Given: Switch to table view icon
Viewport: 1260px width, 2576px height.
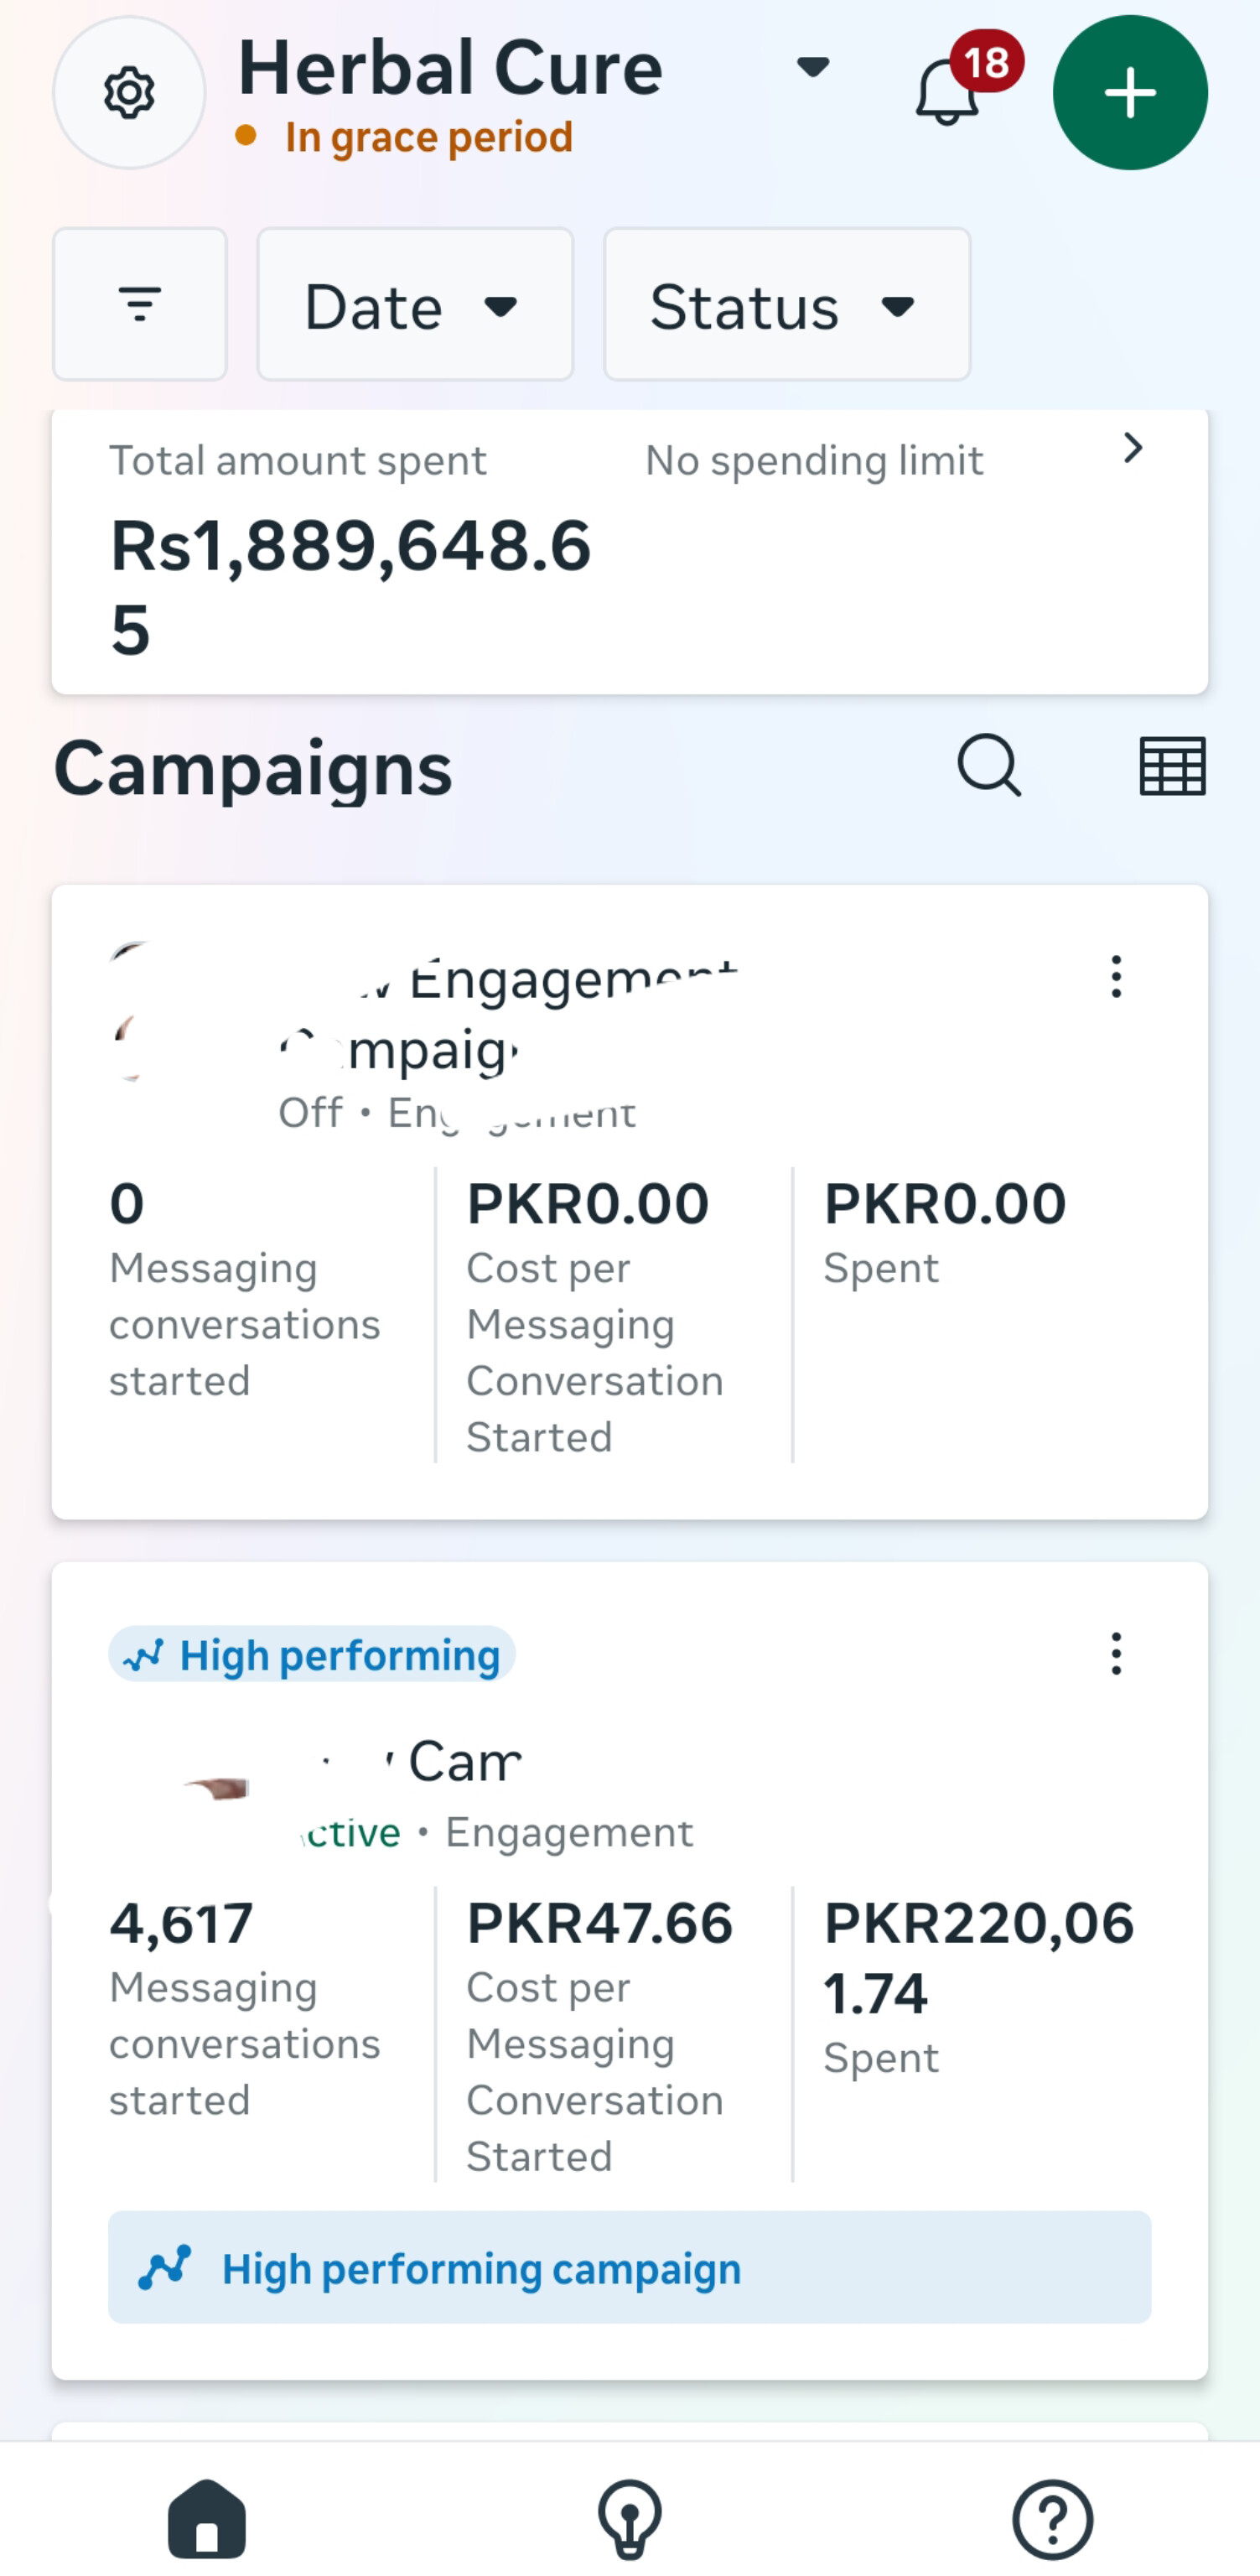Looking at the screenshot, I should click(x=1172, y=766).
